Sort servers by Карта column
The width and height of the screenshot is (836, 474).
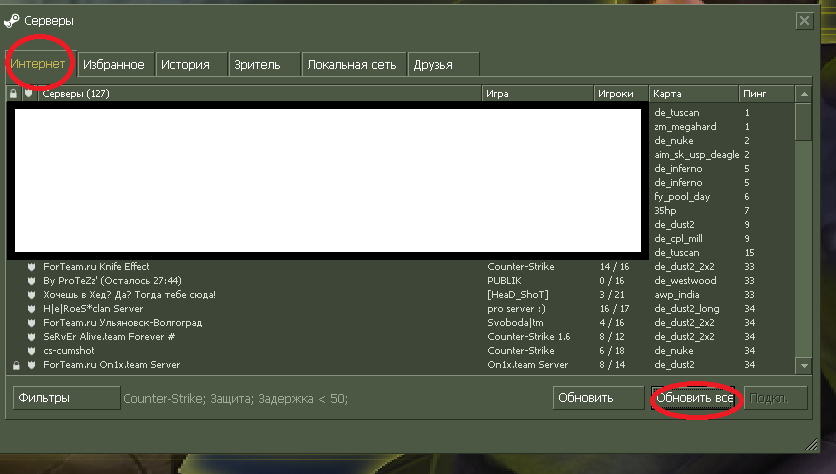click(694, 93)
